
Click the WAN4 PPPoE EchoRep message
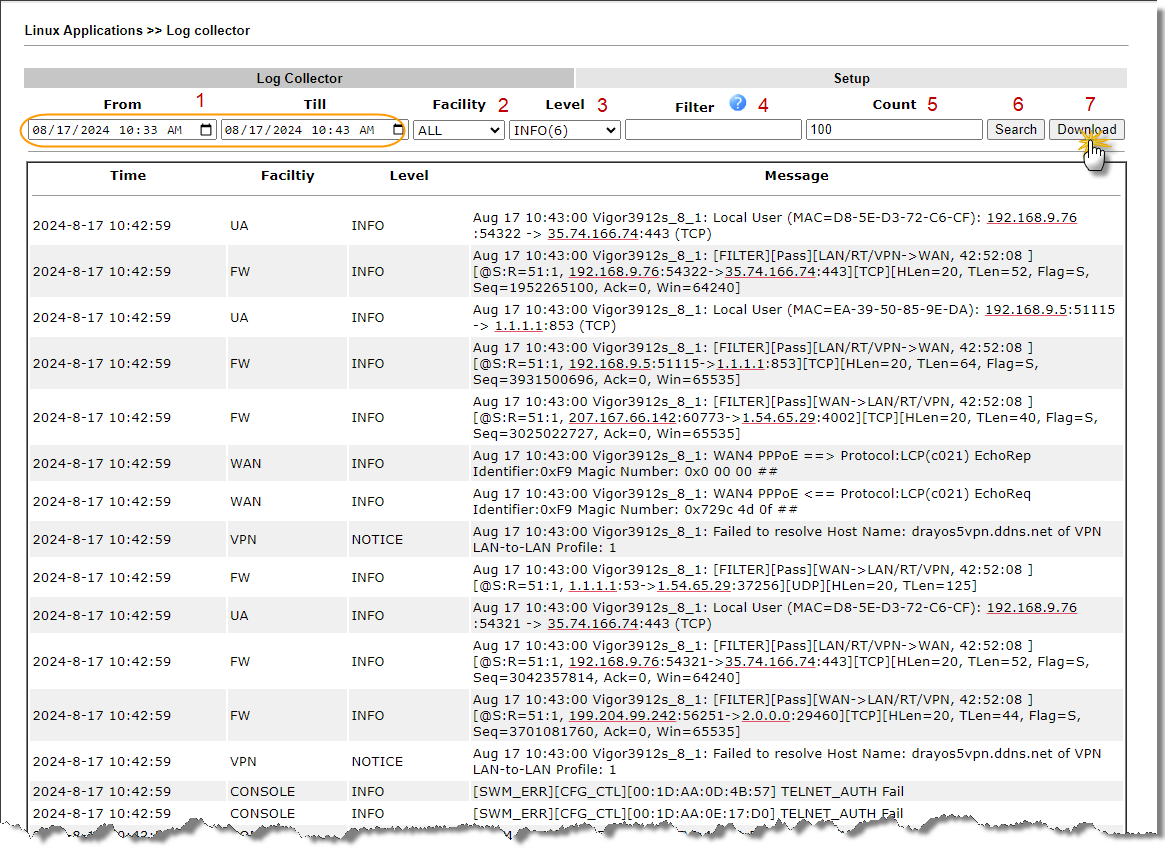click(x=752, y=463)
